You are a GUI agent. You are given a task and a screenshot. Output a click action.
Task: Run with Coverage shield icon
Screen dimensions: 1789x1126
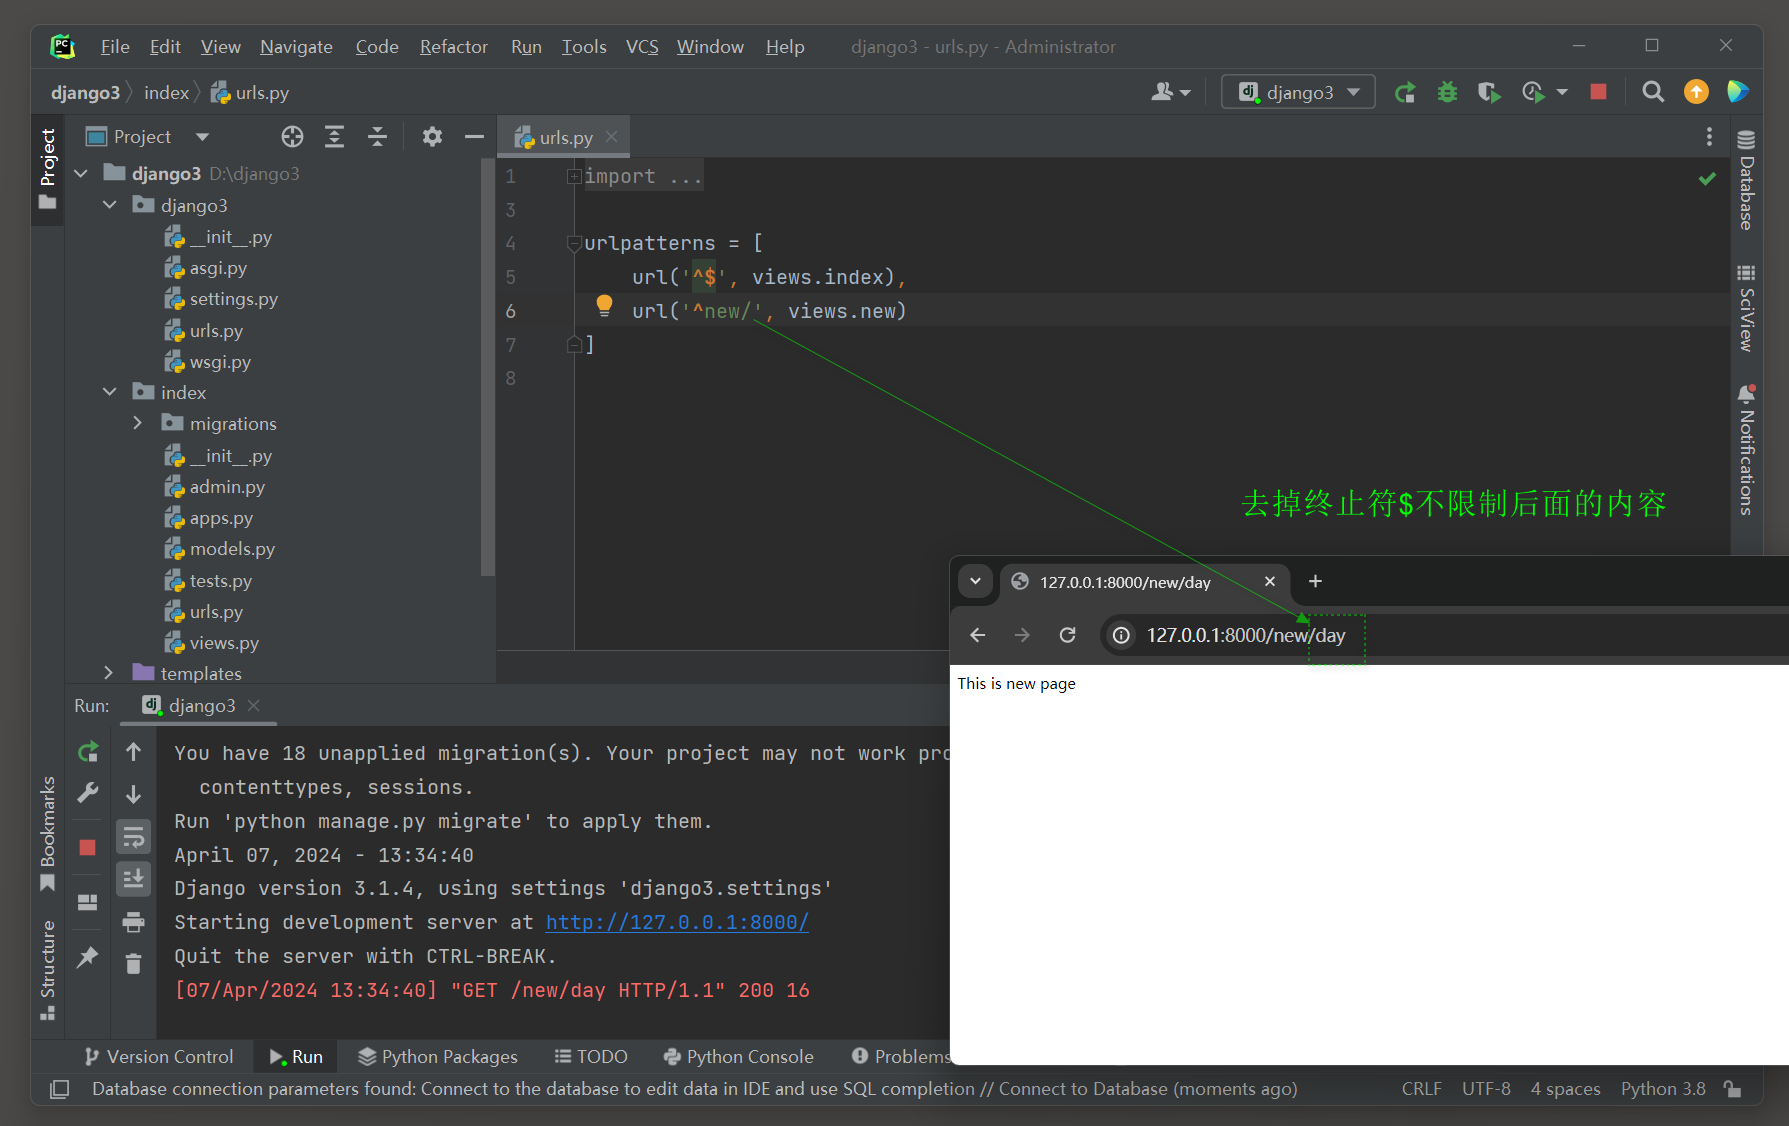point(1489,92)
